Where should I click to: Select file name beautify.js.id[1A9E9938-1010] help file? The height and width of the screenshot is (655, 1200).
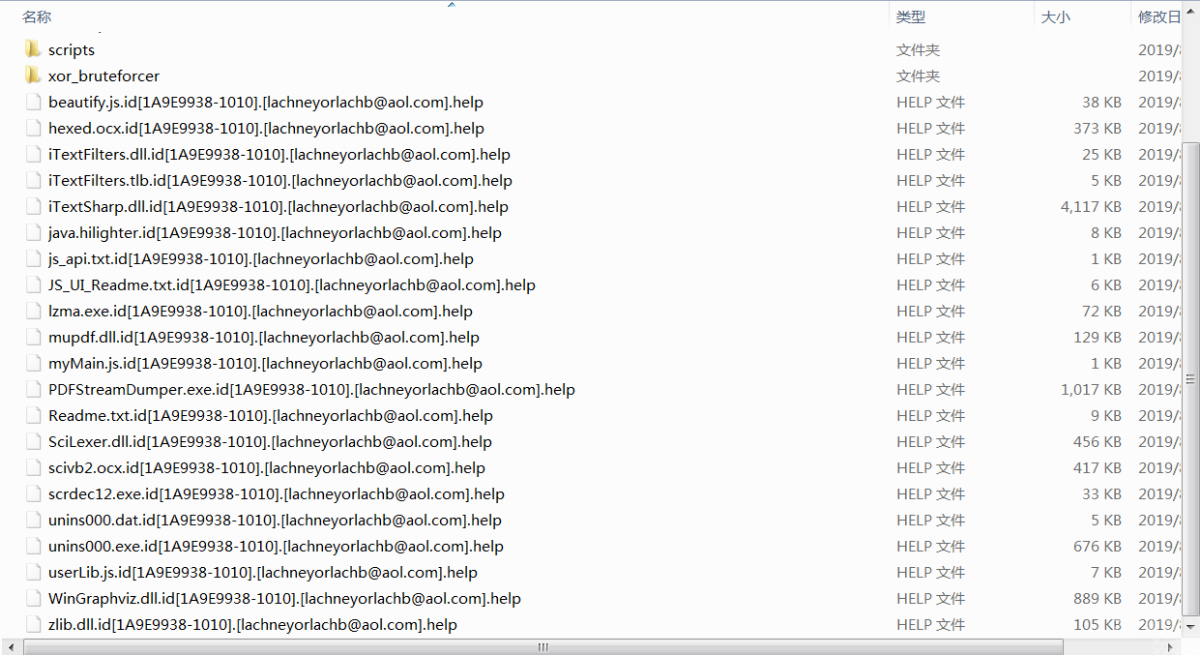266,102
